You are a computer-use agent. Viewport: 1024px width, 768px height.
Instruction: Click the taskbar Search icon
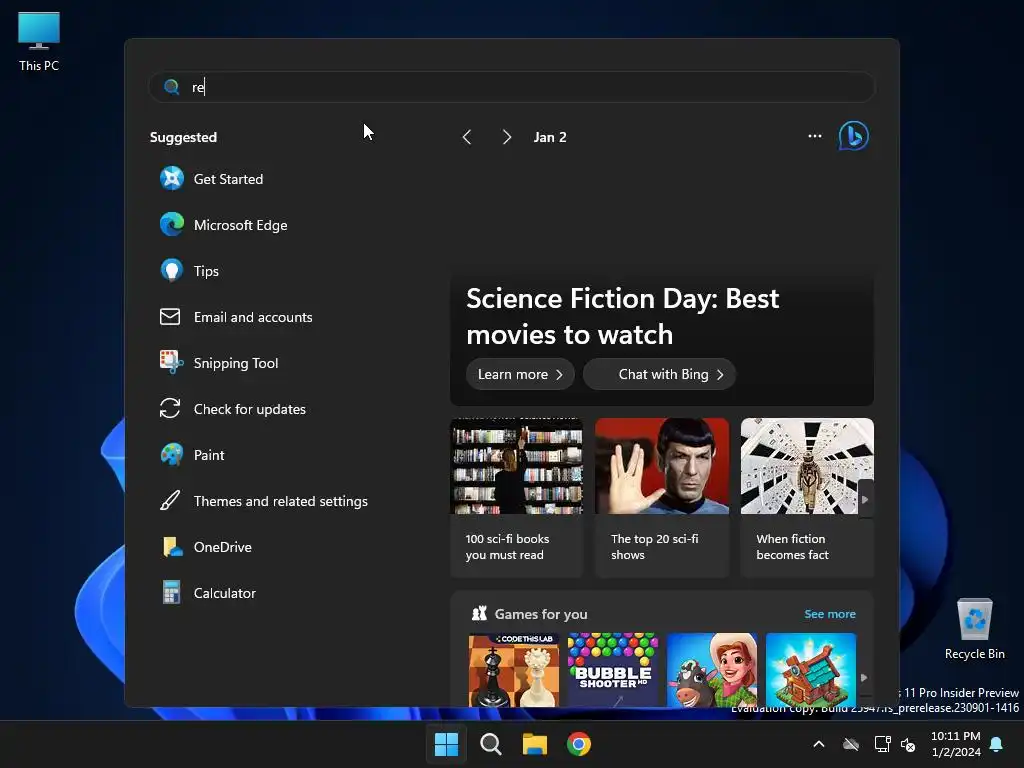coord(490,744)
